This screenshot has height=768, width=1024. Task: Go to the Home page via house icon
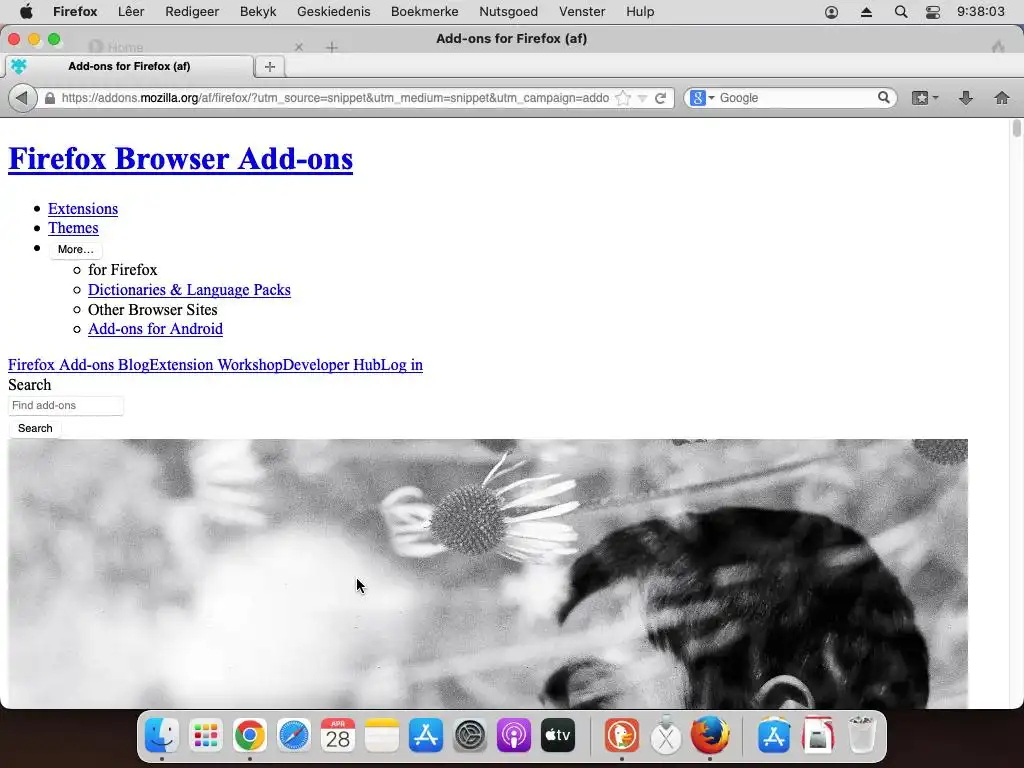pos(1002,98)
